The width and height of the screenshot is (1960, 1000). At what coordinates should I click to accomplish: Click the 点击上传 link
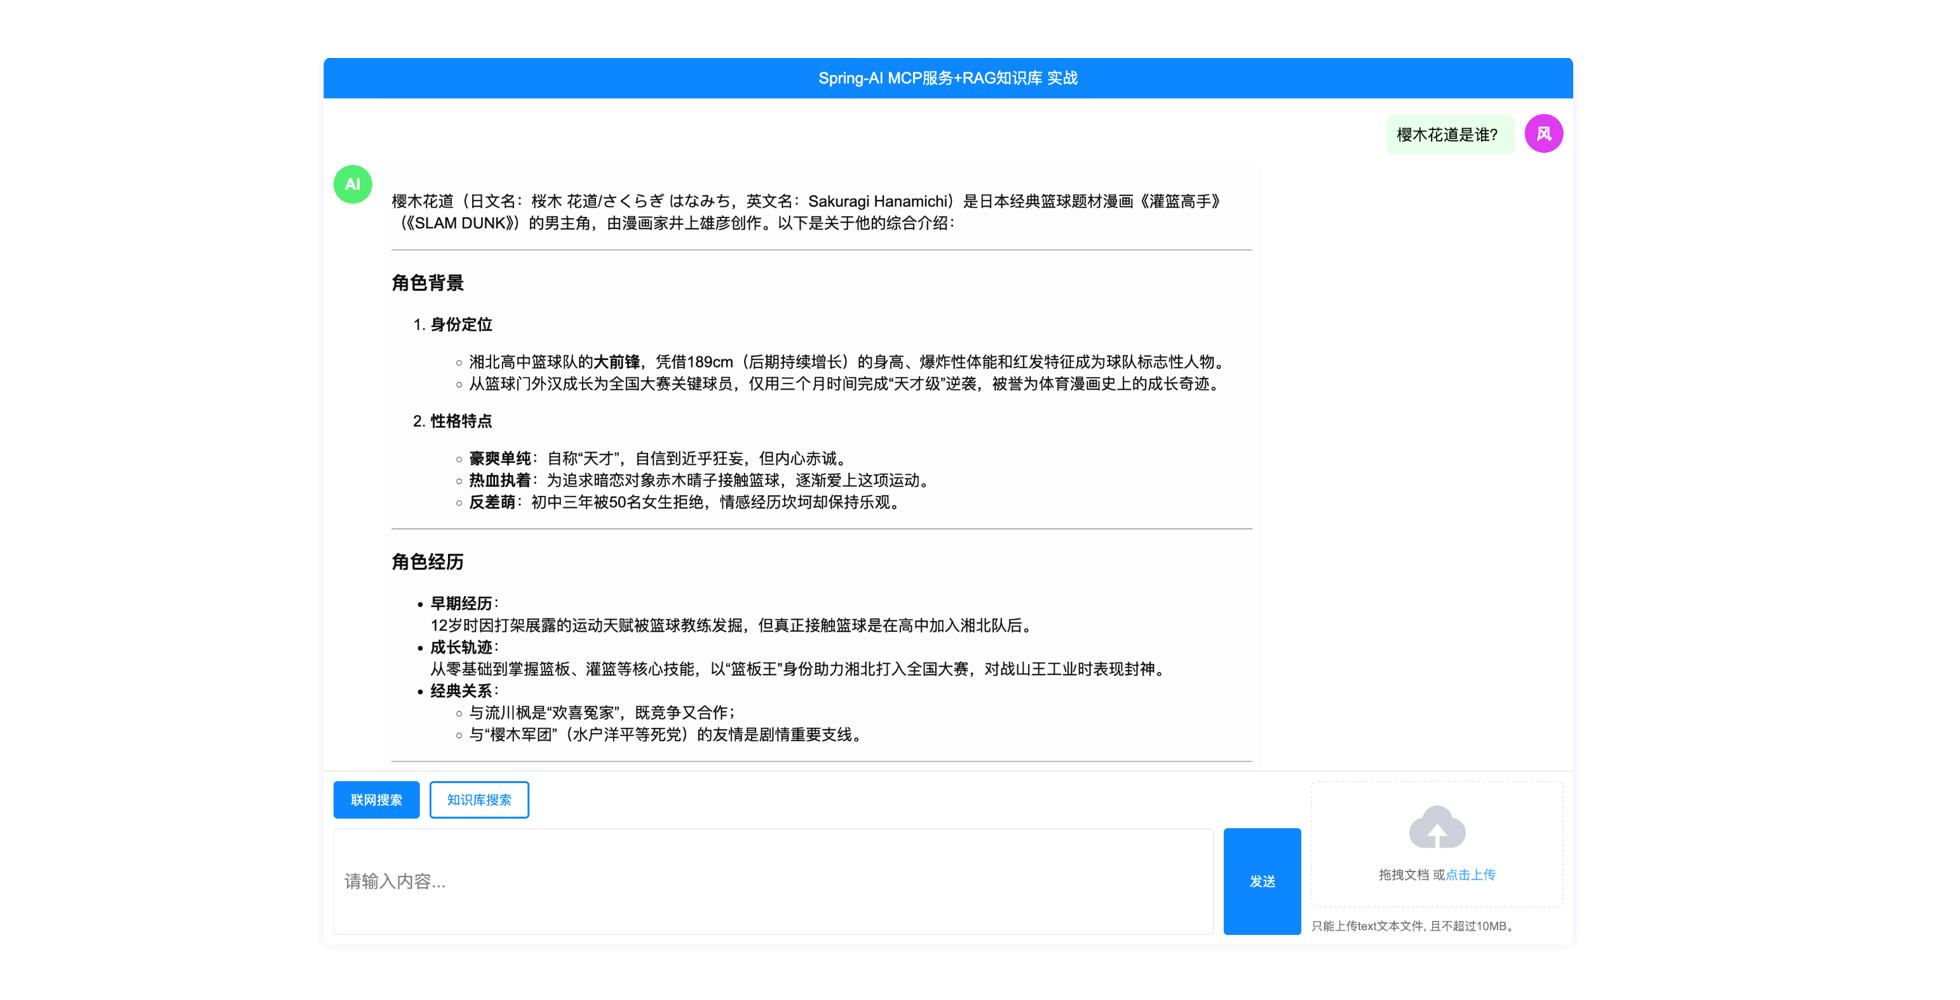pos(1470,875)
